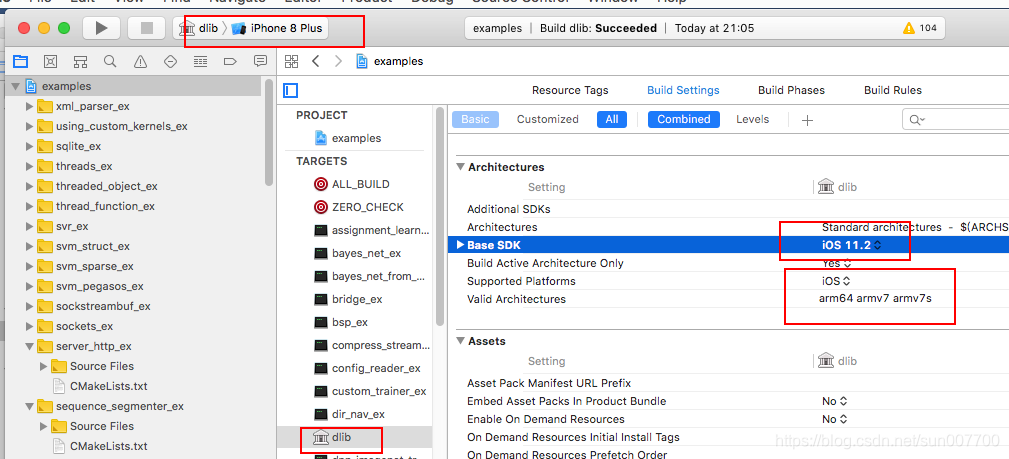Open the Breakpoint navigator
This screenshot has width=1009, height=459.
tap(230, 62)
